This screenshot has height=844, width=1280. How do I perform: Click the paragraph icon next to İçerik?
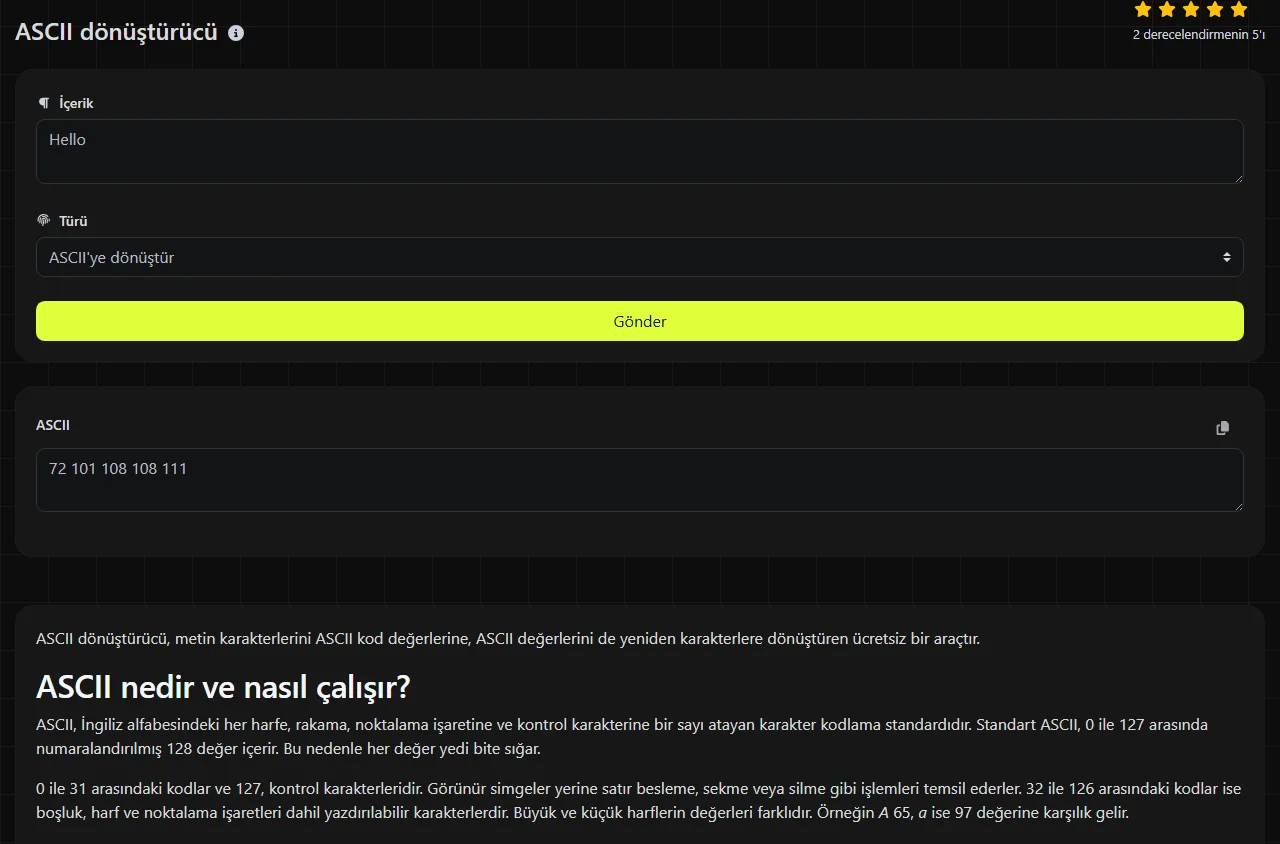(x=43, y=103)
